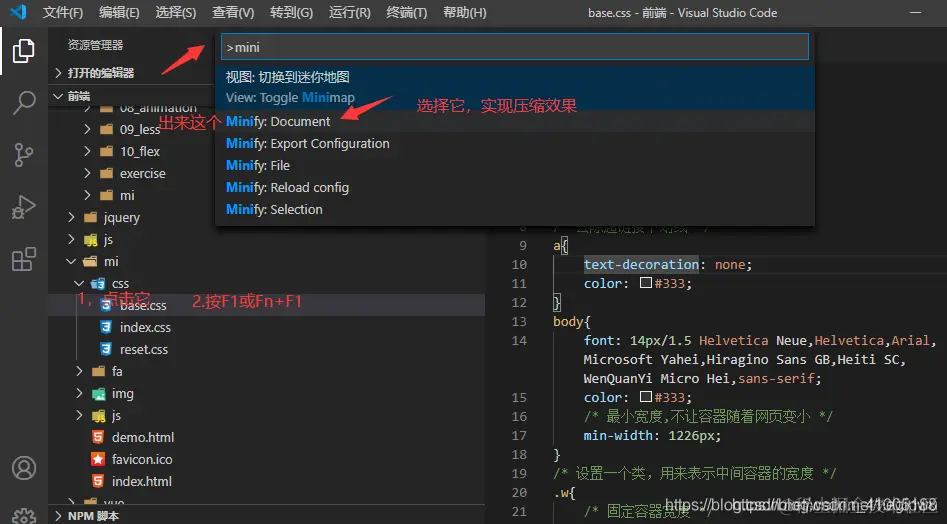The width and height of the screenshot is (947, 524).
Task: Click the favicon.ico star icon
Action: point(98,459)
